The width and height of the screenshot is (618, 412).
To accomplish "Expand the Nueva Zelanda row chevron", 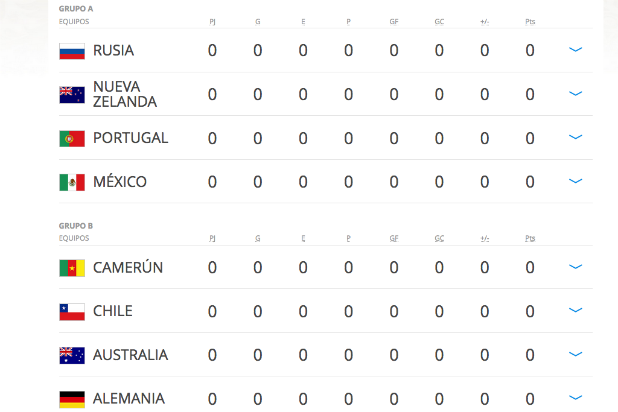I will (575, 94).
